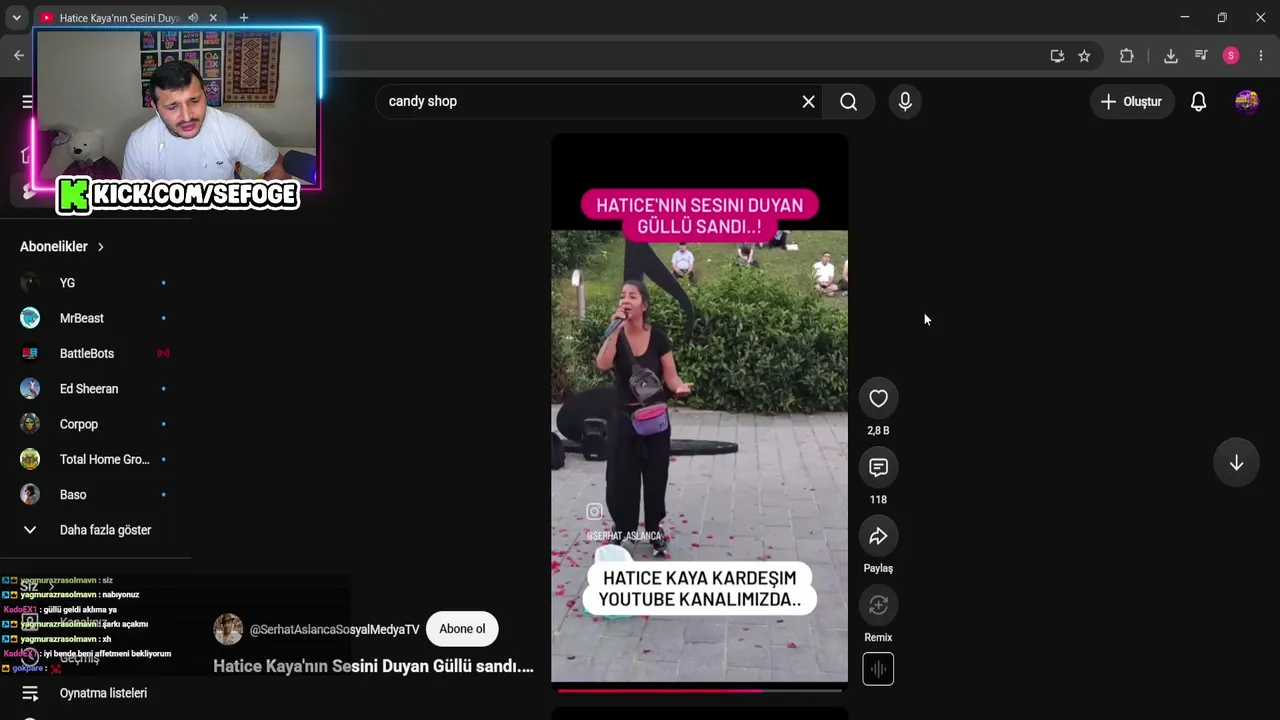This screenshot has height=720, width=1280.
Task: Like the Hatice Kaya short
Action: pyautogui.click(x=878, y=399)
